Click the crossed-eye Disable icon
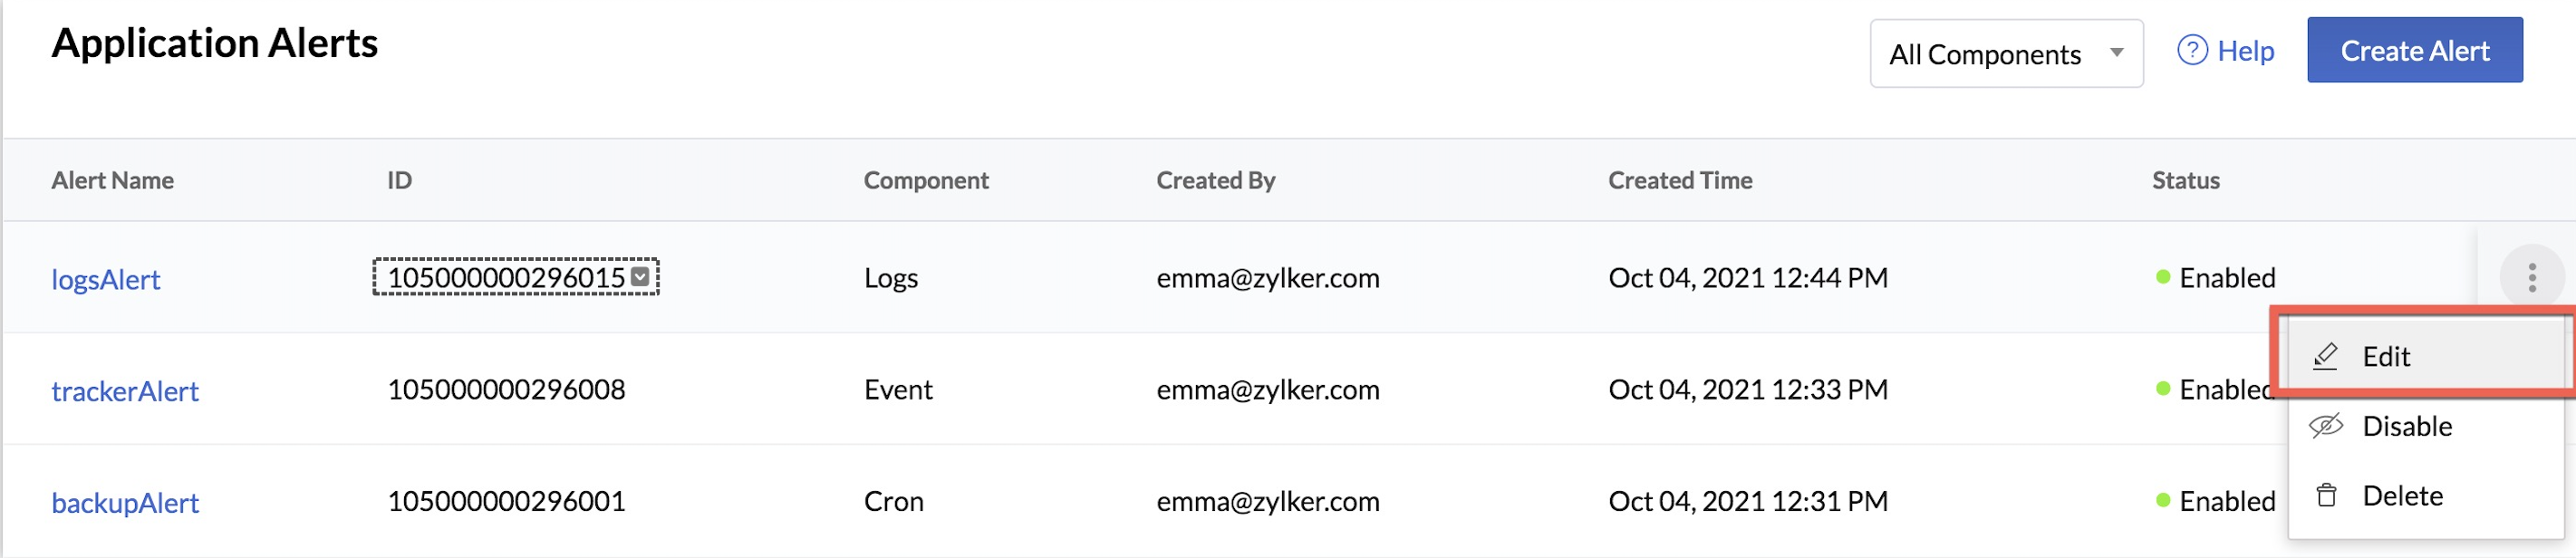The image size is (2576, 558). 2326,426
